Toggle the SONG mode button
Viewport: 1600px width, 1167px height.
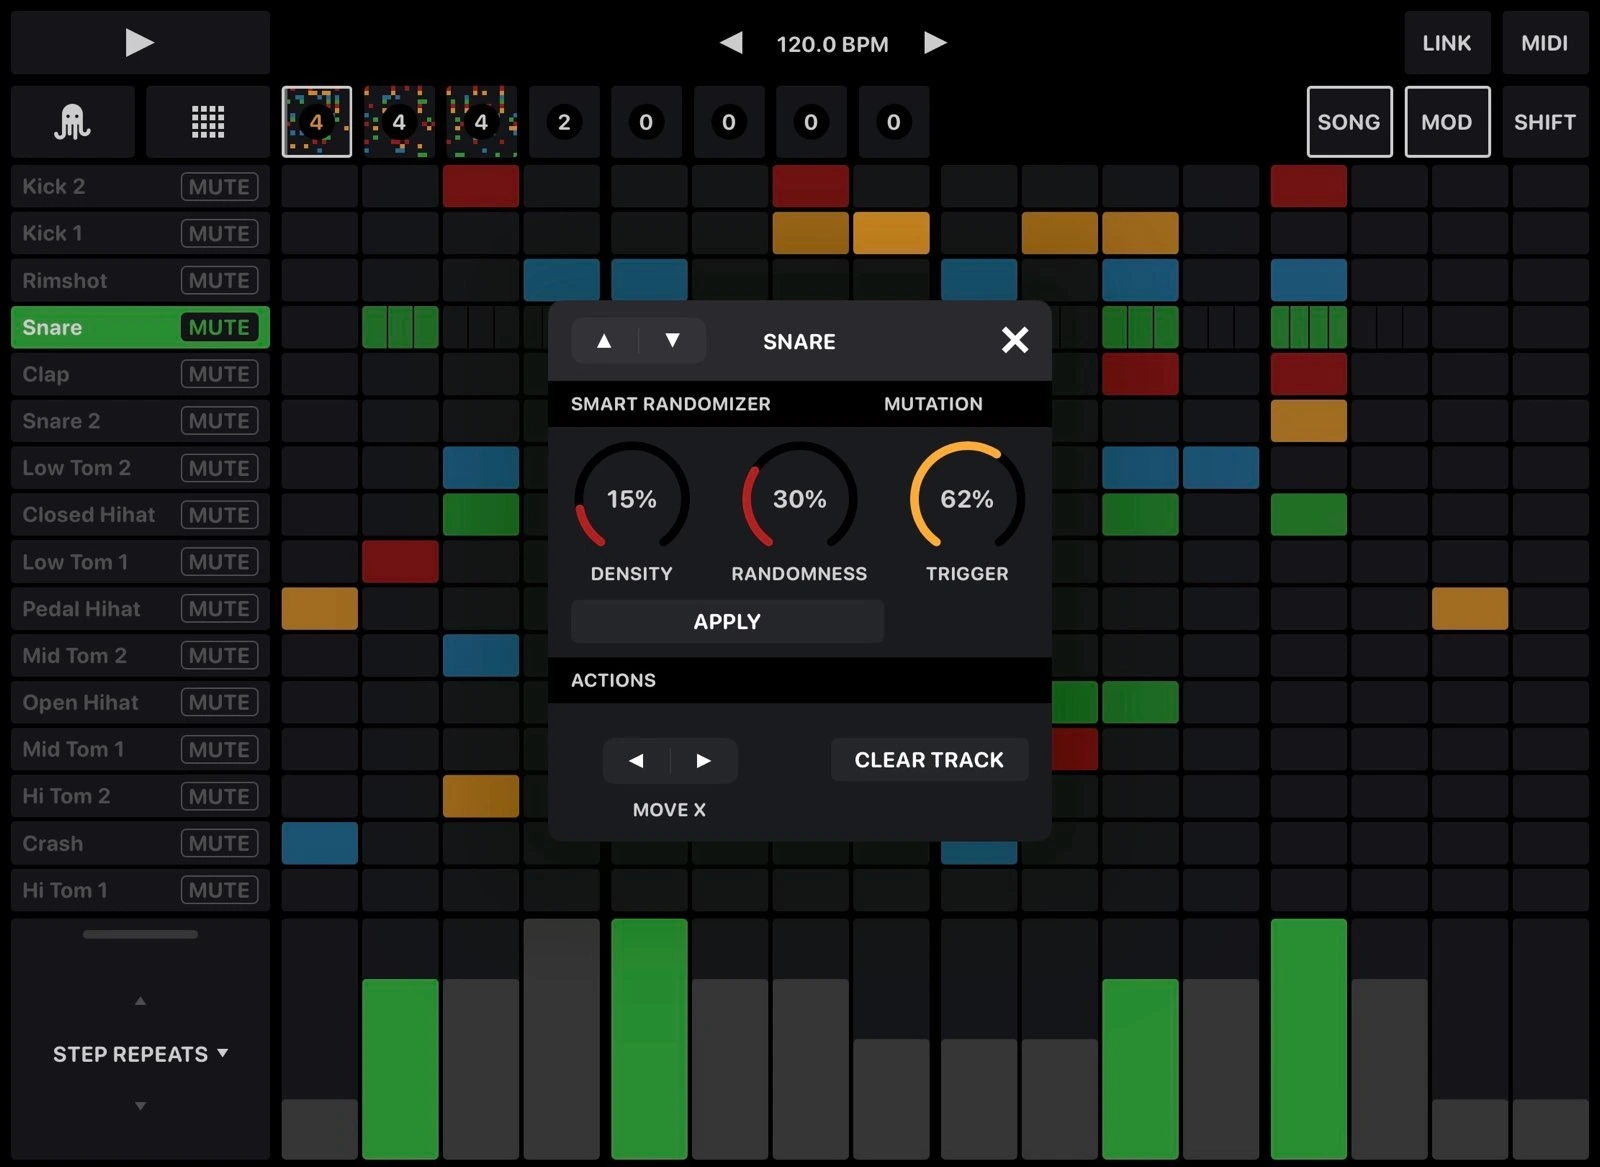(x=1348, y=122)
